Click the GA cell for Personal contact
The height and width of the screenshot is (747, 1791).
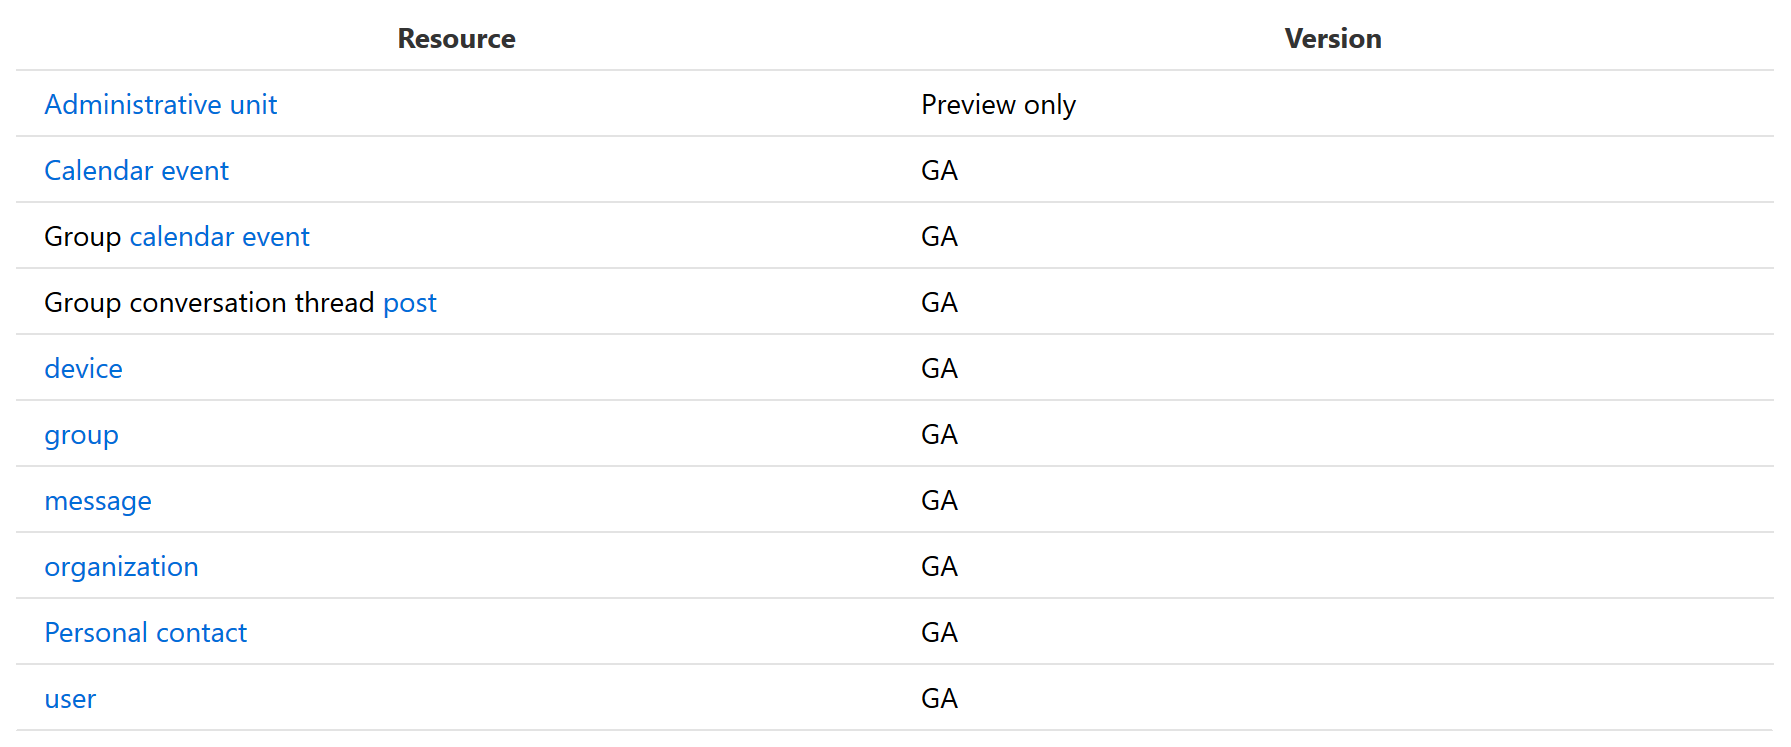pyautogui.click(x=939, y=633)
